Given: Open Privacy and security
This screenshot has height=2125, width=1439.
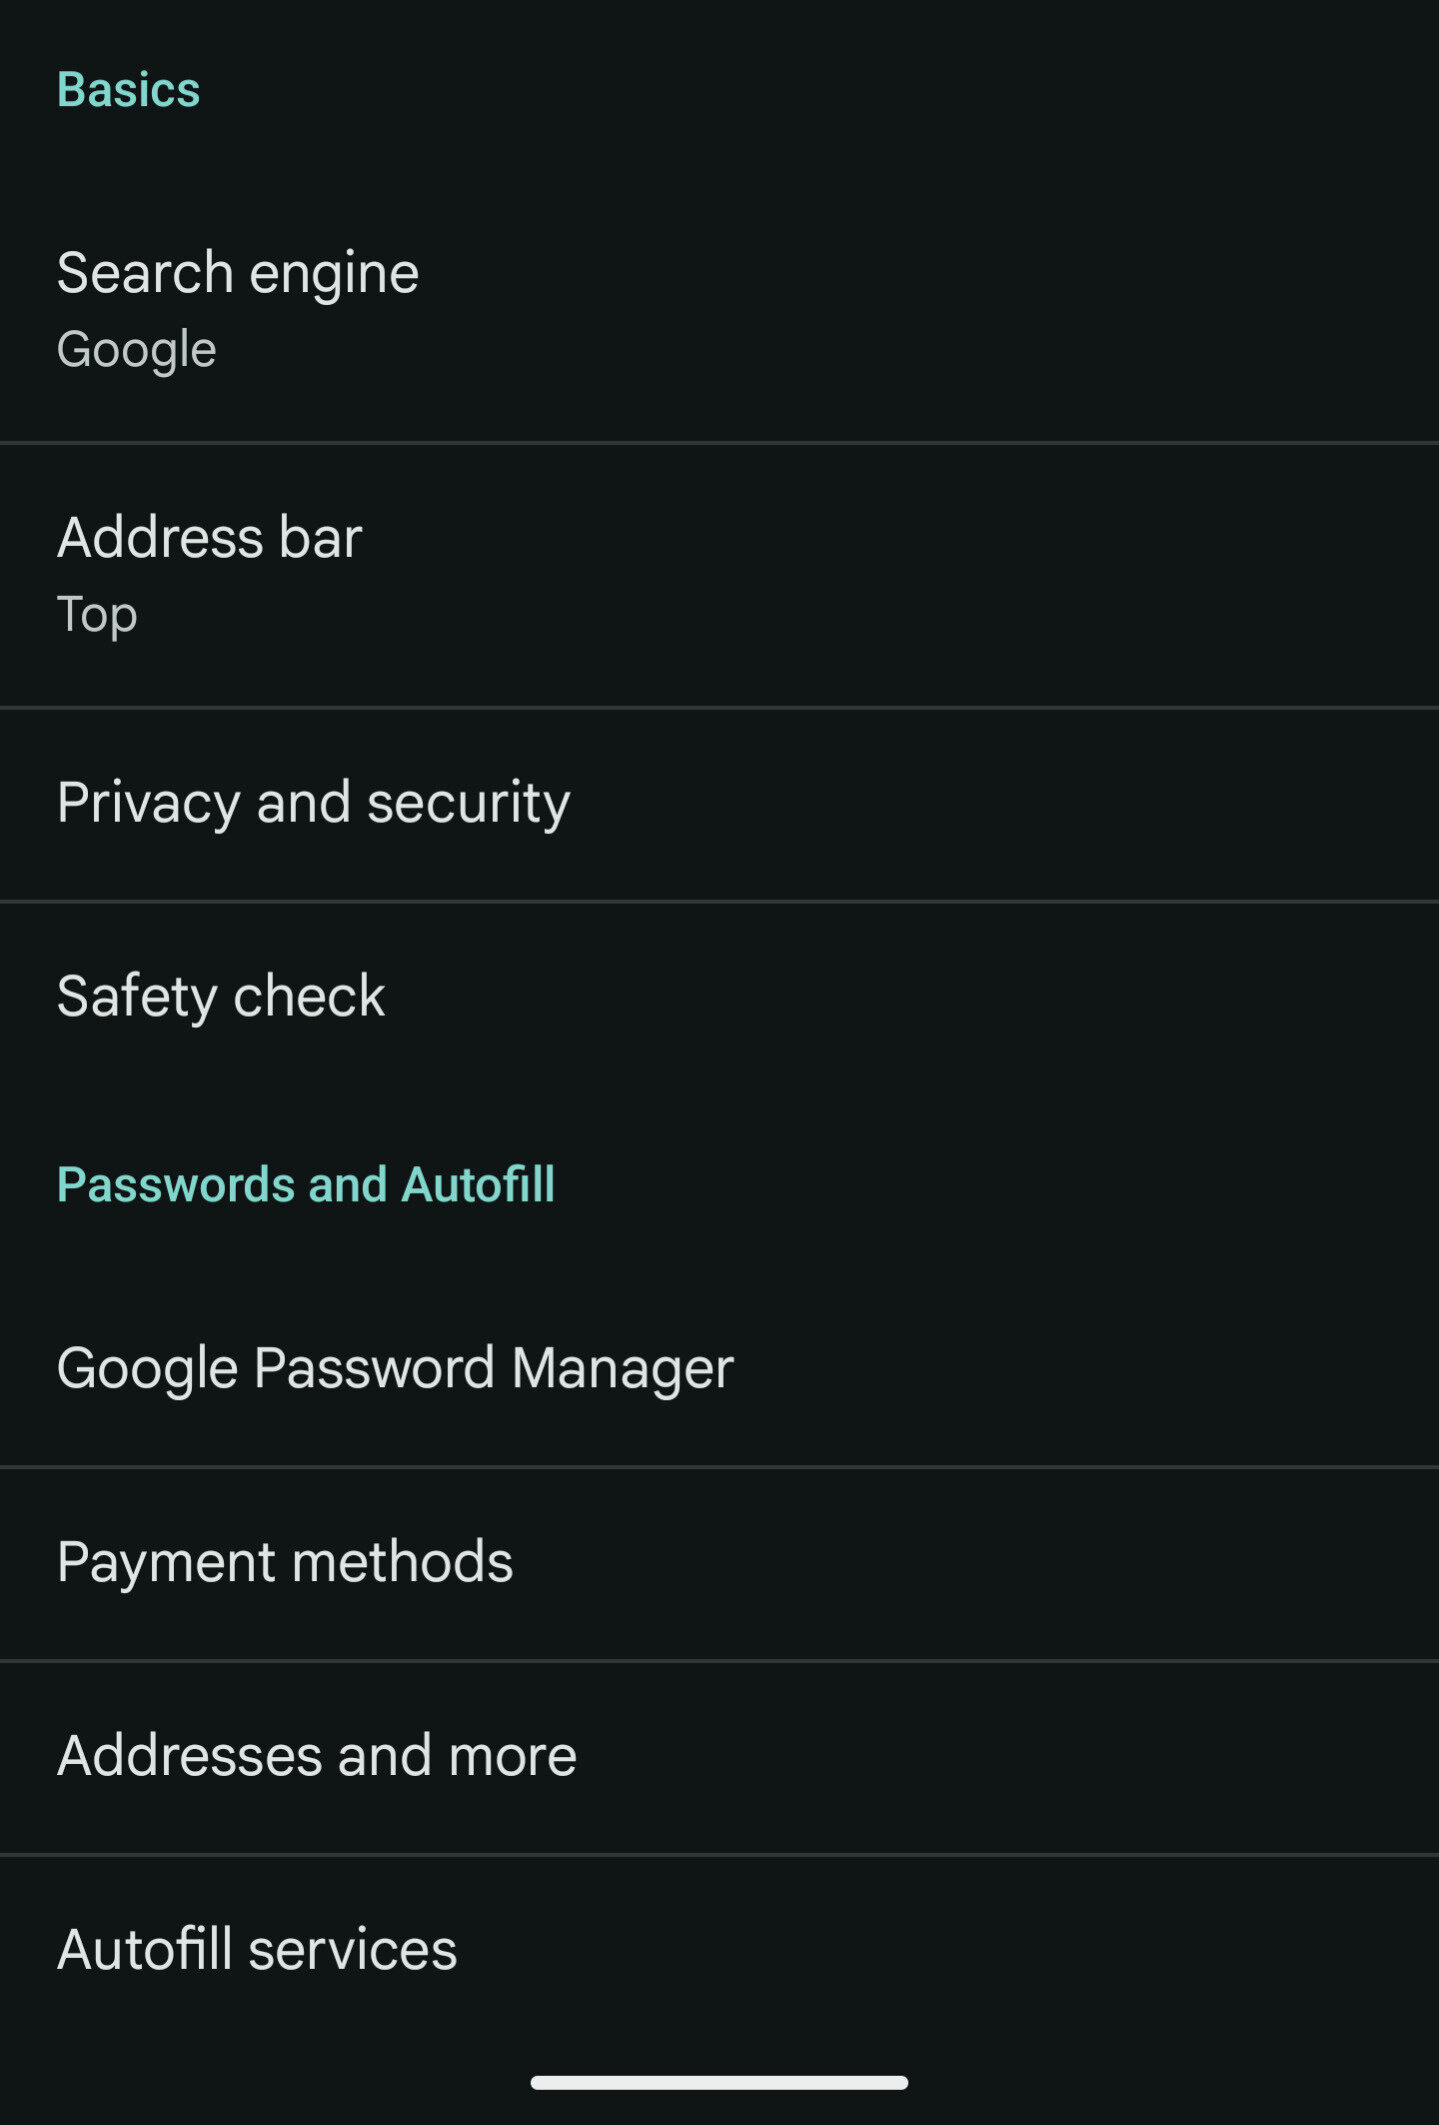Looking at the screenshot, I should [313, 803].
